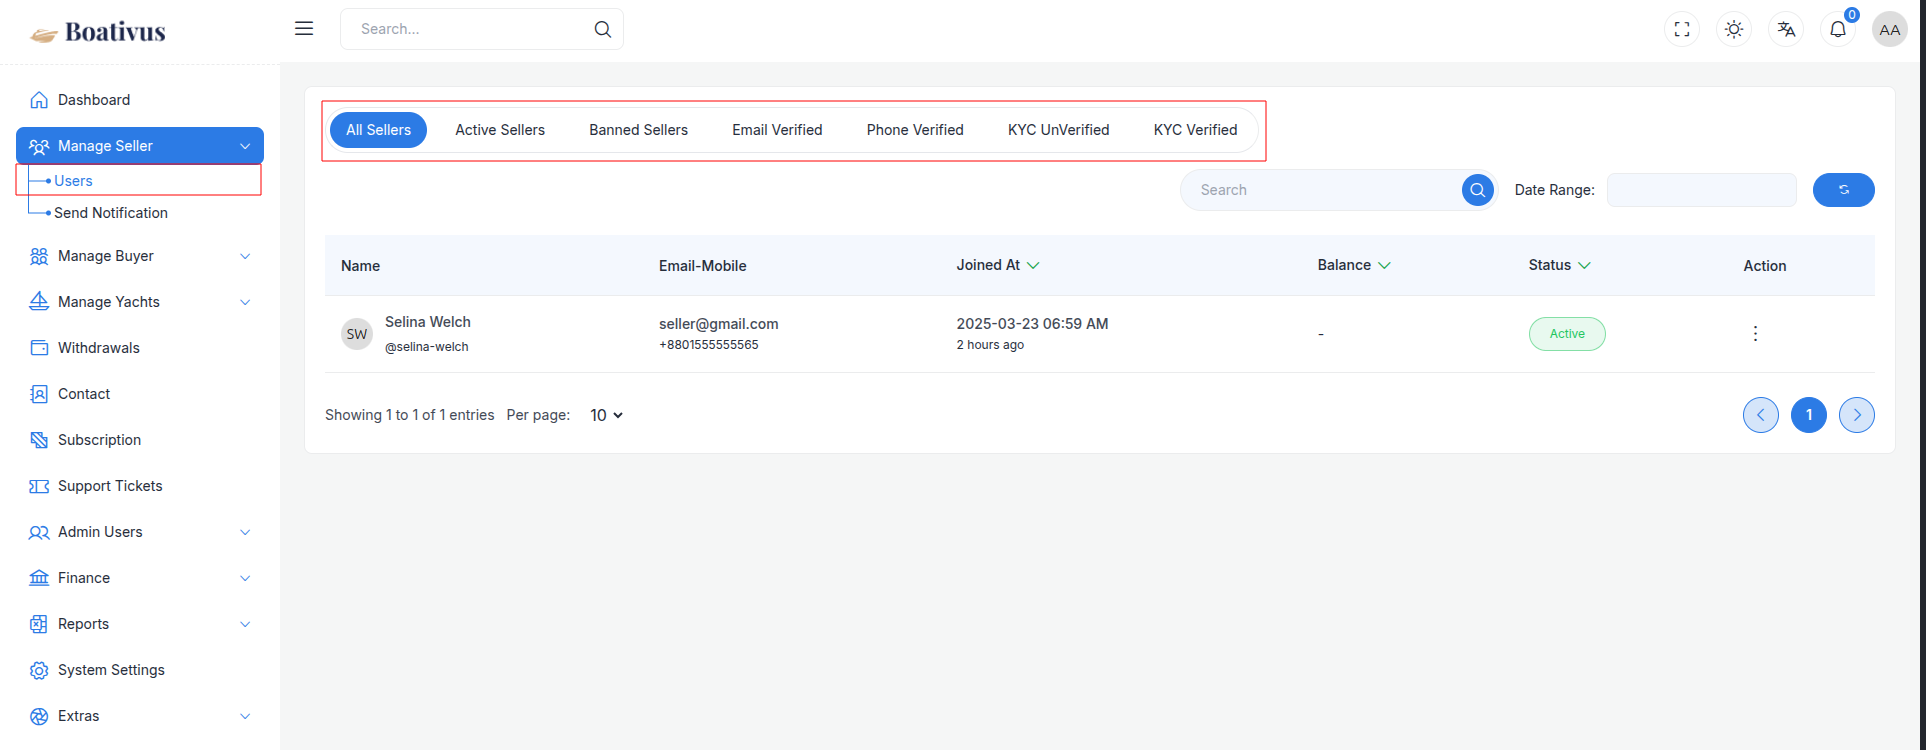Image resolution: width=1926 pixels, height=750 pixels.
Task: Expand the Reports chevron
Action: pyautogui.click(x=245, y=624)
